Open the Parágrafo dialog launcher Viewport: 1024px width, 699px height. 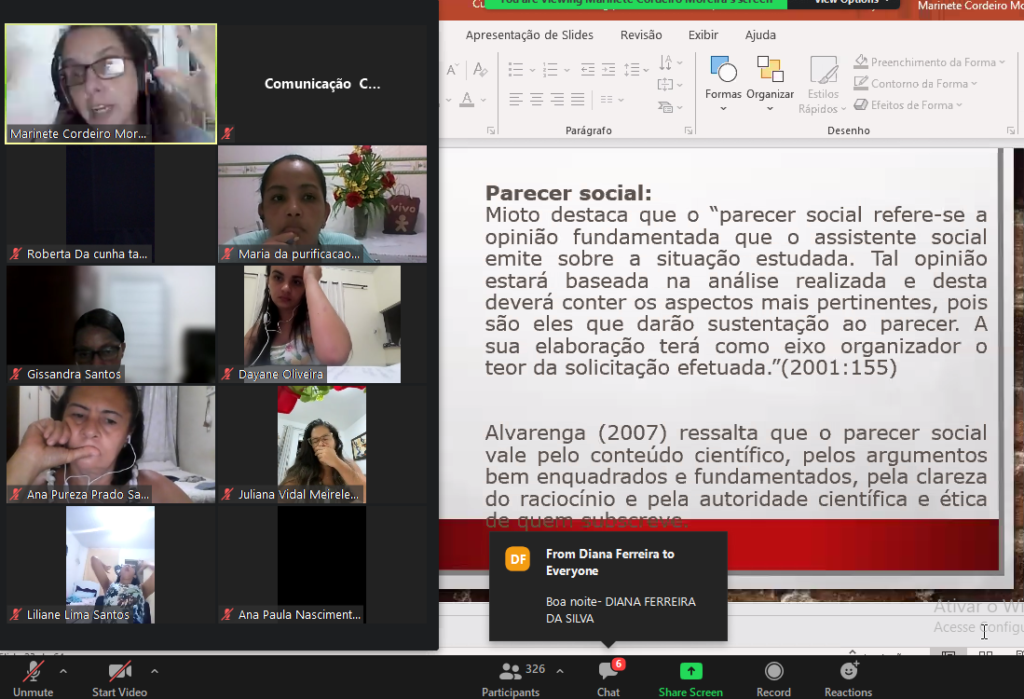pos(688,131)
